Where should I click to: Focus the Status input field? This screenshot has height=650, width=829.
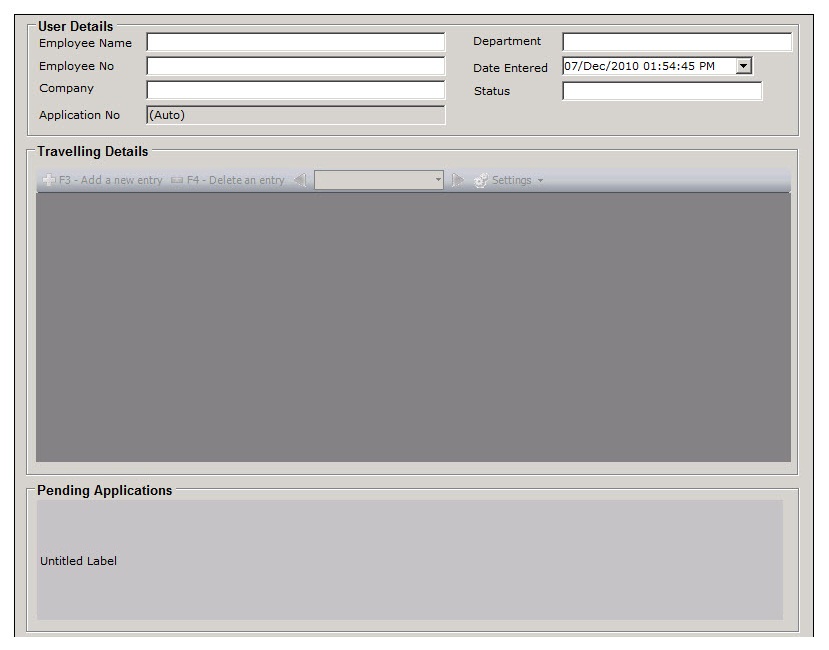662,91
